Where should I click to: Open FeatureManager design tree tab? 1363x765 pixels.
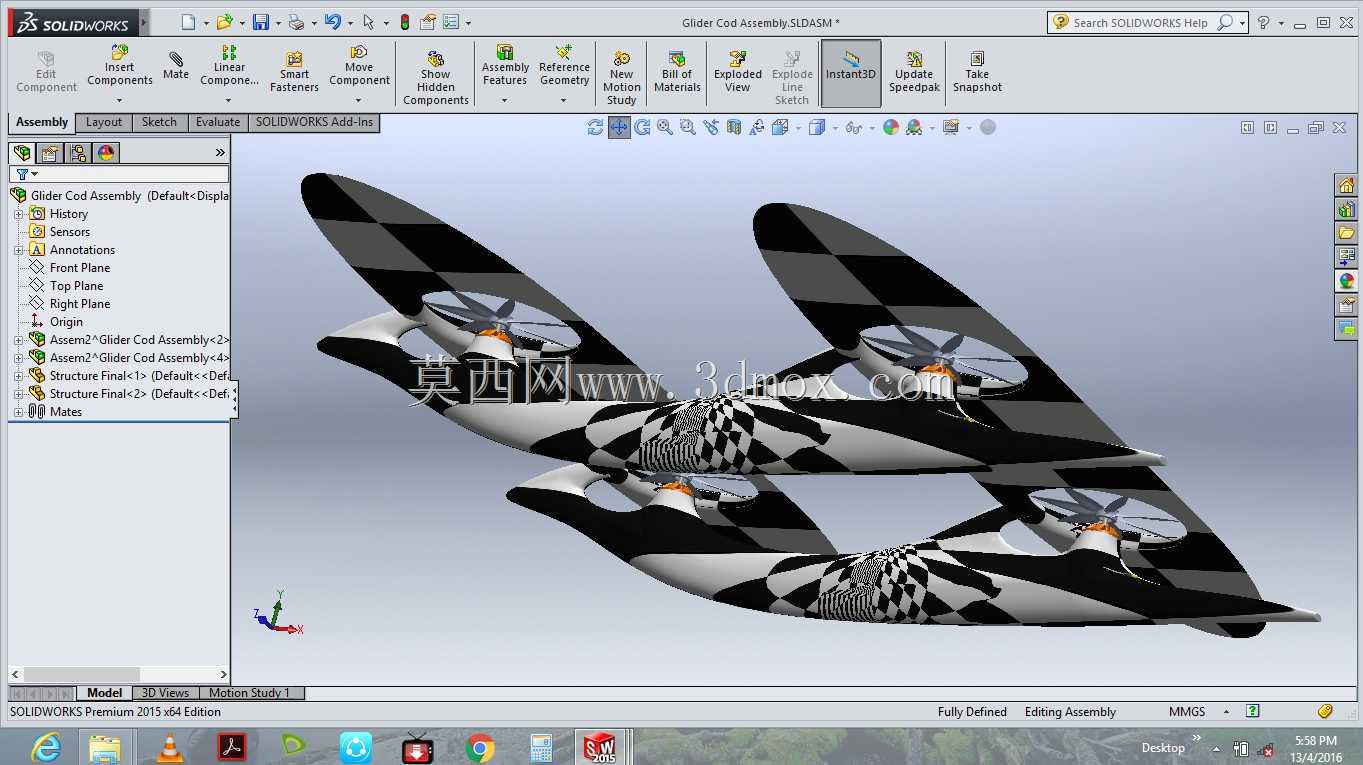coord(22,153)
